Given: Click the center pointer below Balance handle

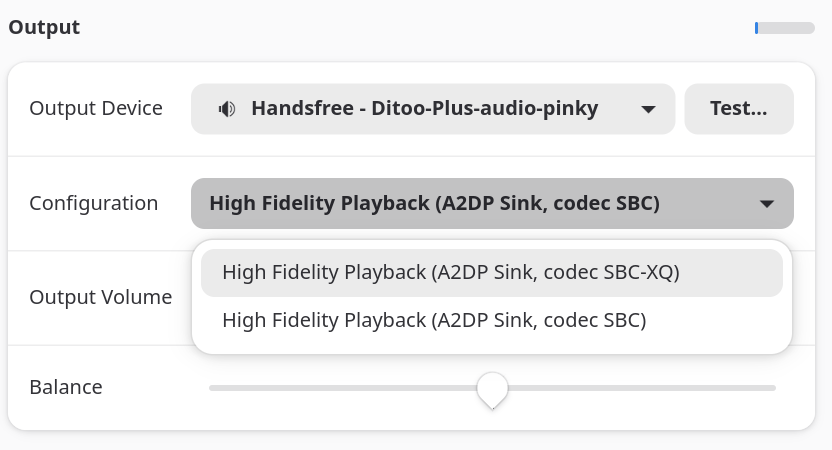Looking at the screenshot, I should click(491, 404).
